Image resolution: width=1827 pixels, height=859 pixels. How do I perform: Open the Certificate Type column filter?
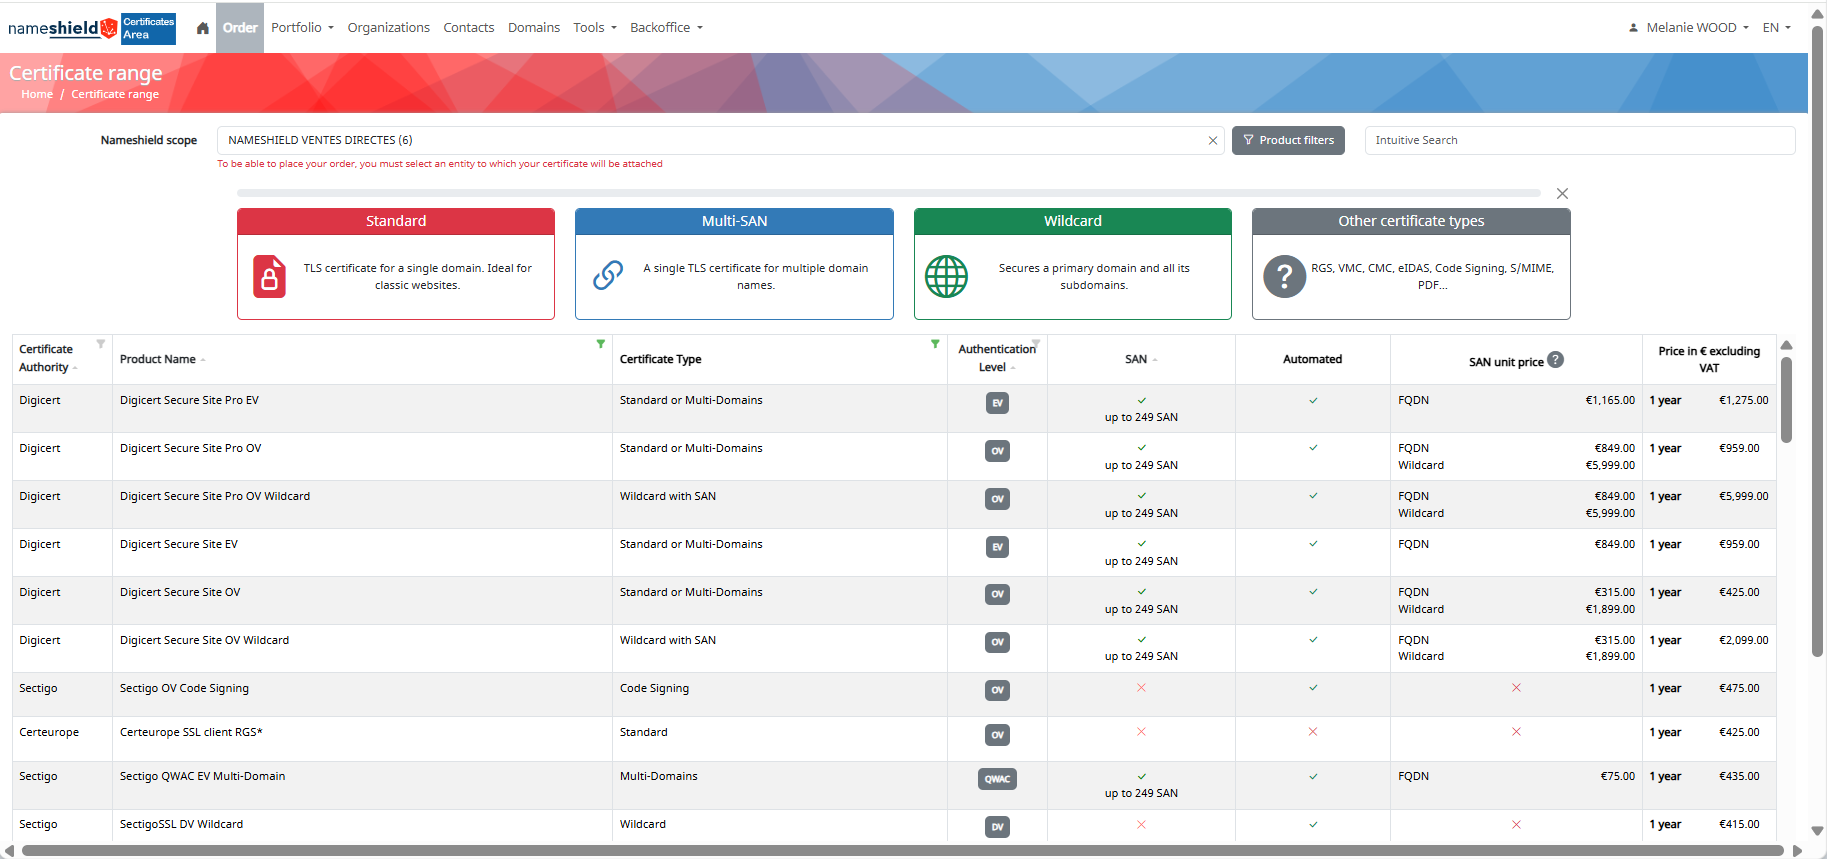(x=935, y=344)
